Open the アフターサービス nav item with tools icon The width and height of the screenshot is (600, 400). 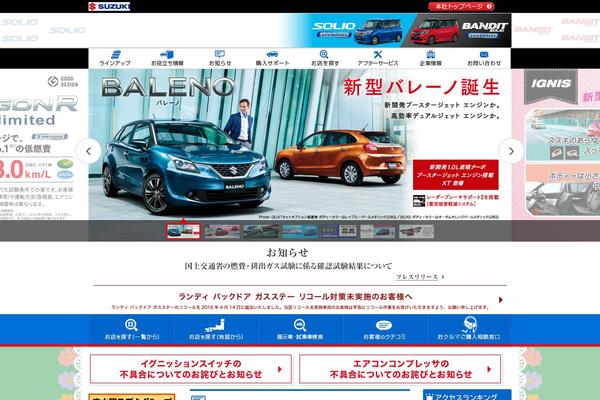(x=378, y=58)
